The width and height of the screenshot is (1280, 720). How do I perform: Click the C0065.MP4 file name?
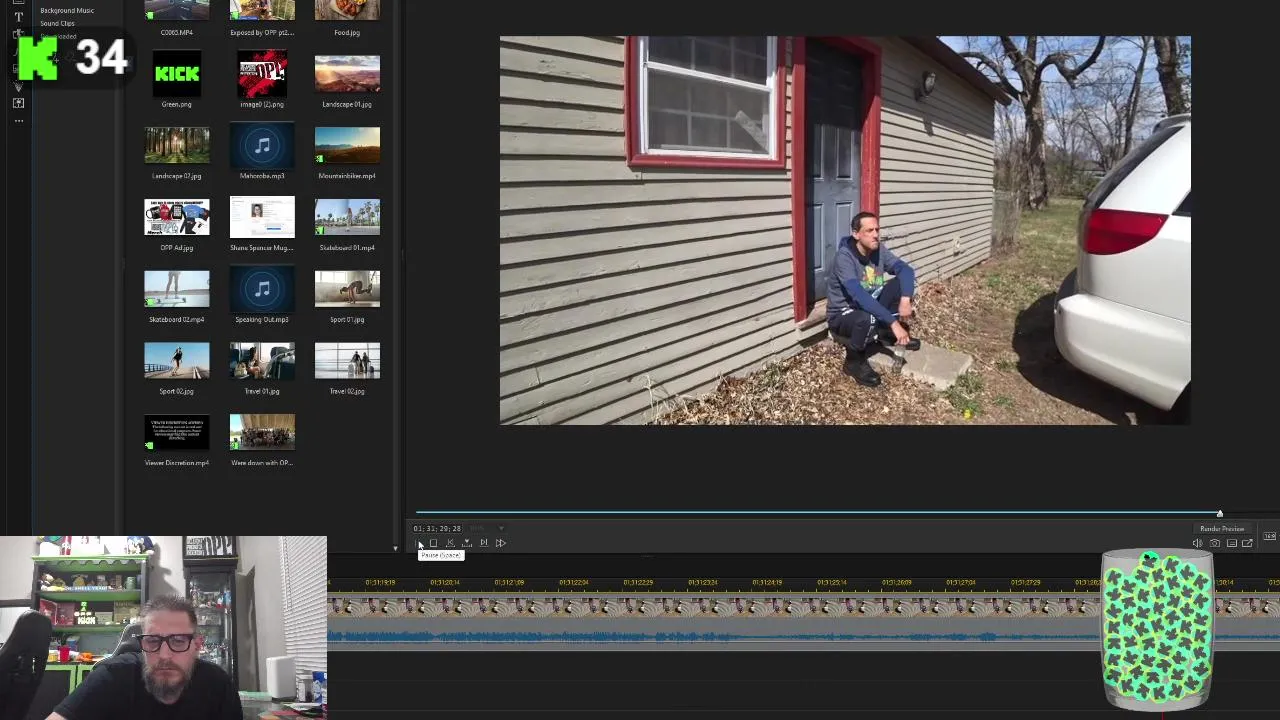point(177,32)
